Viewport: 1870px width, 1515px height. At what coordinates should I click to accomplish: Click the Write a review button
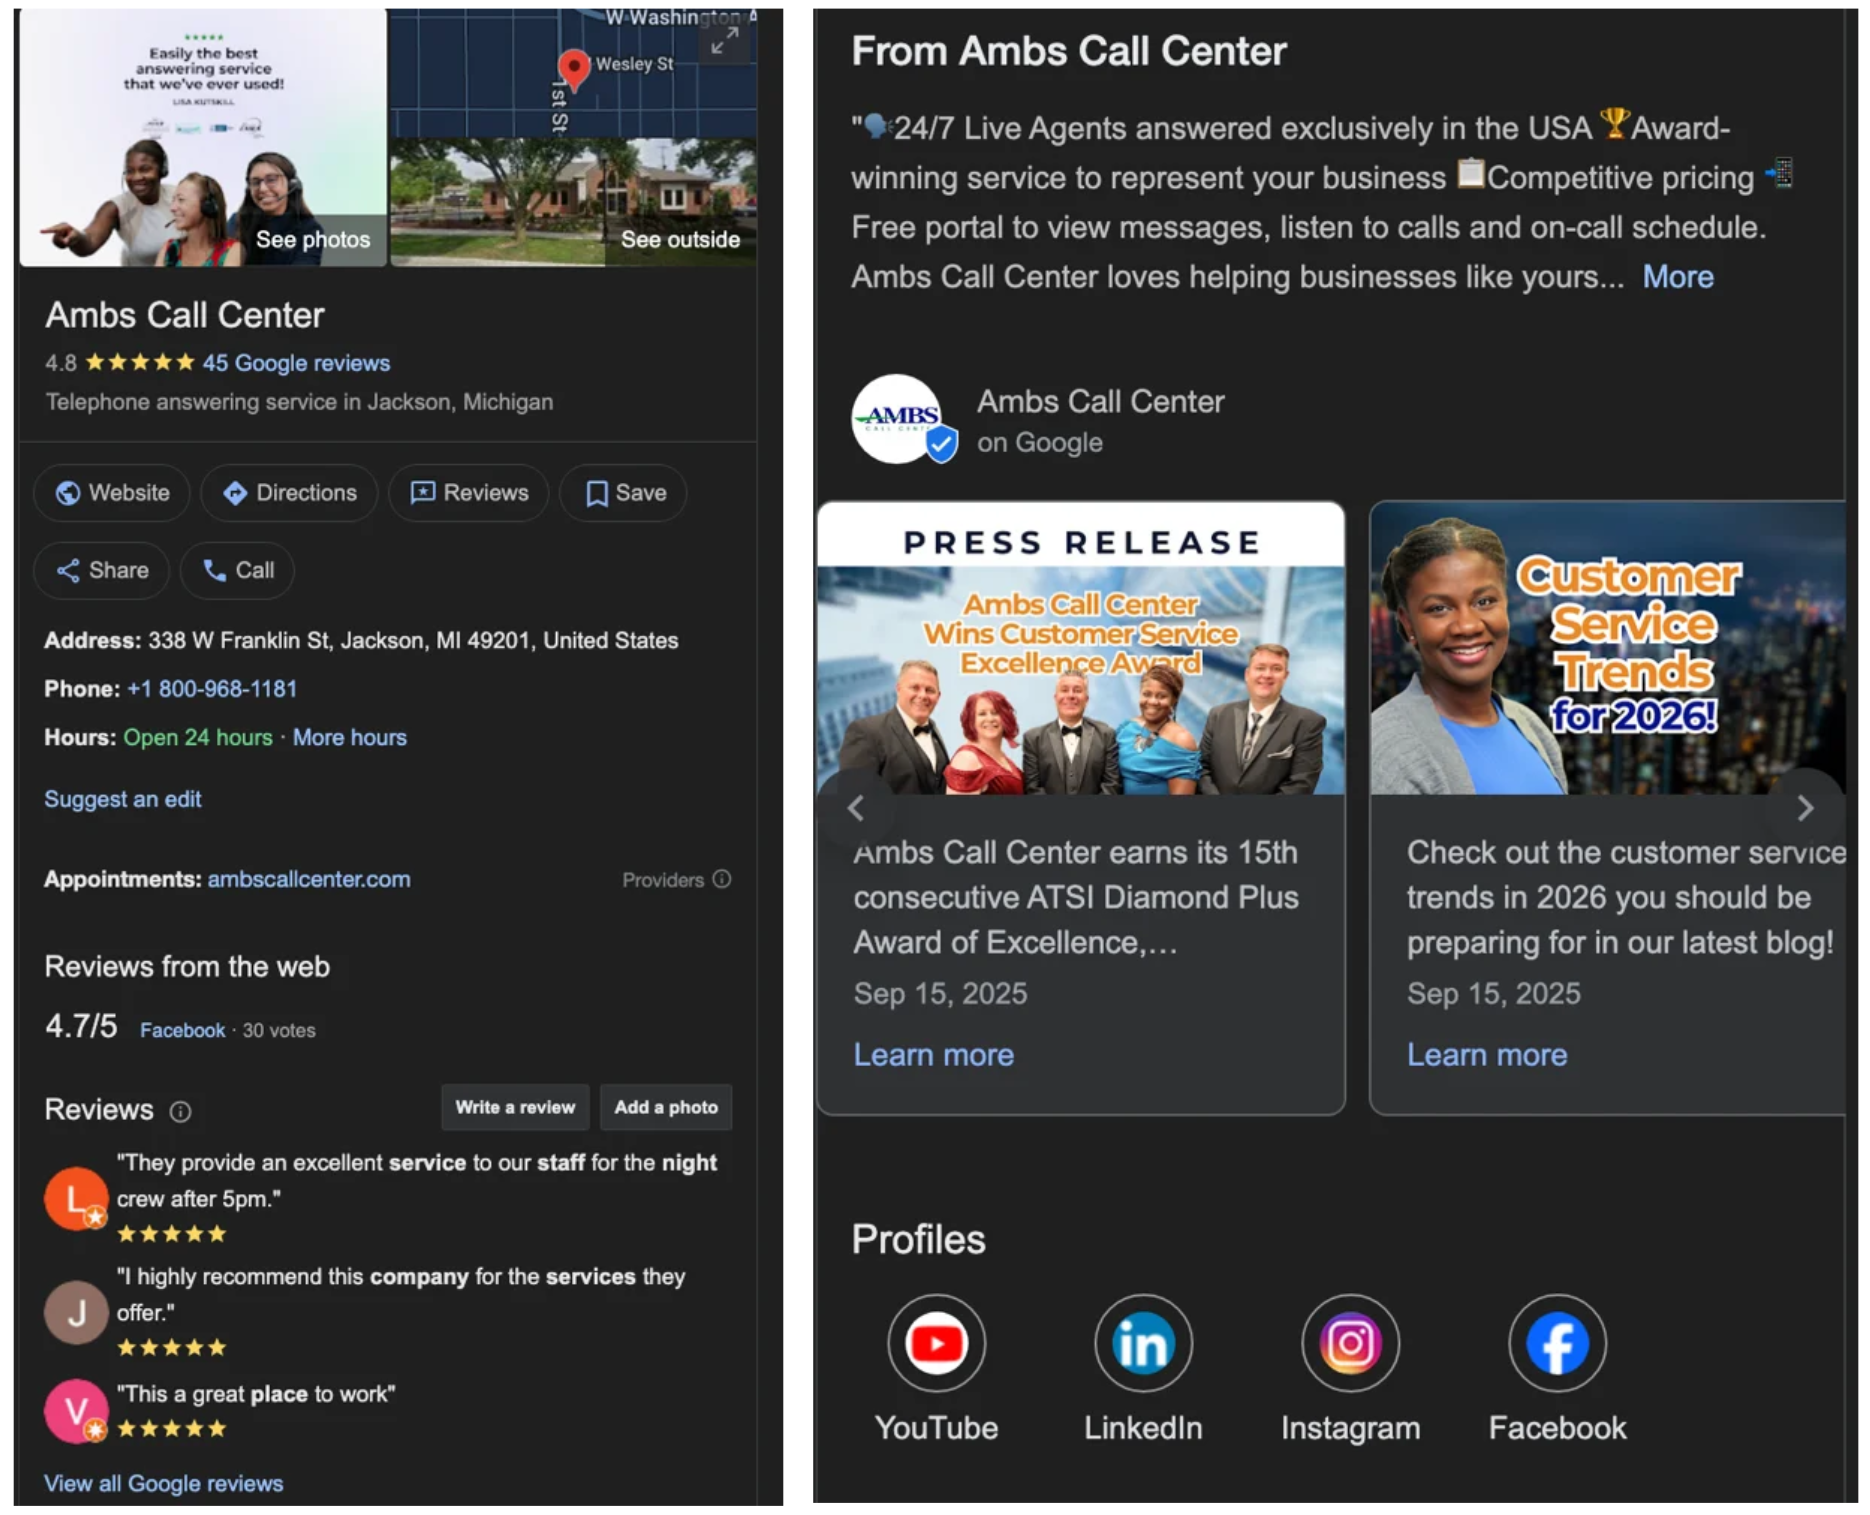pyautogui.click(x=515, y=1107)
